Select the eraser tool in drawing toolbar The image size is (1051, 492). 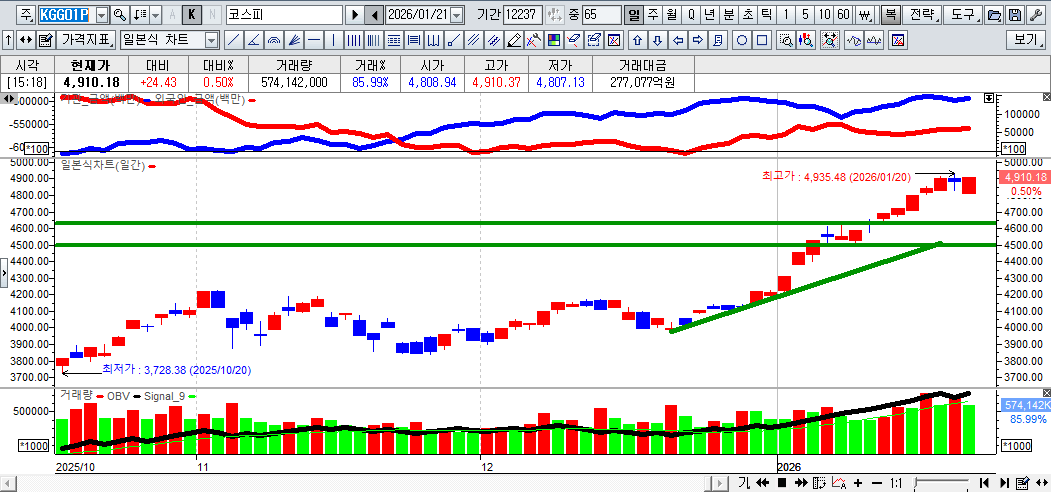point(574,40)
